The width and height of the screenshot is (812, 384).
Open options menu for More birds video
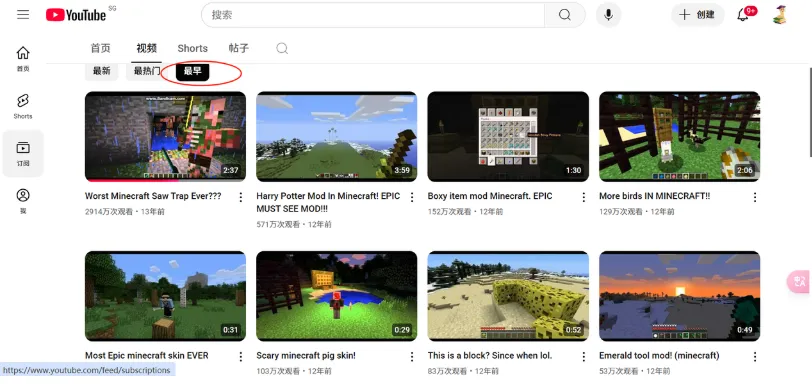tap(755, 197)
